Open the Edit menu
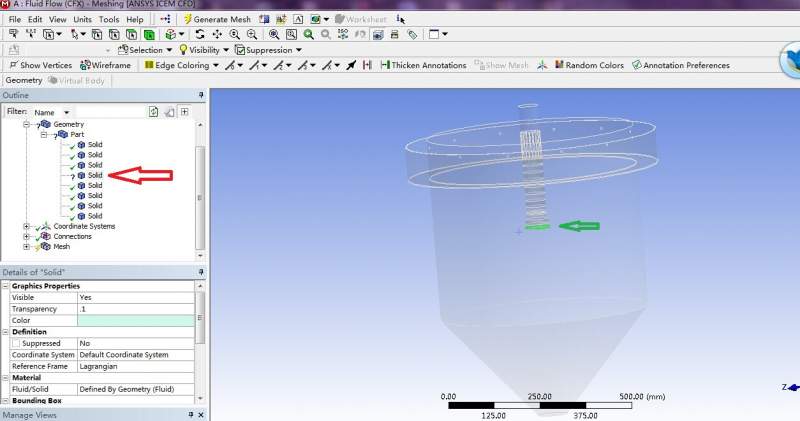Image resolution: width=800 pixels, height=421 pixels. [35, 19]
